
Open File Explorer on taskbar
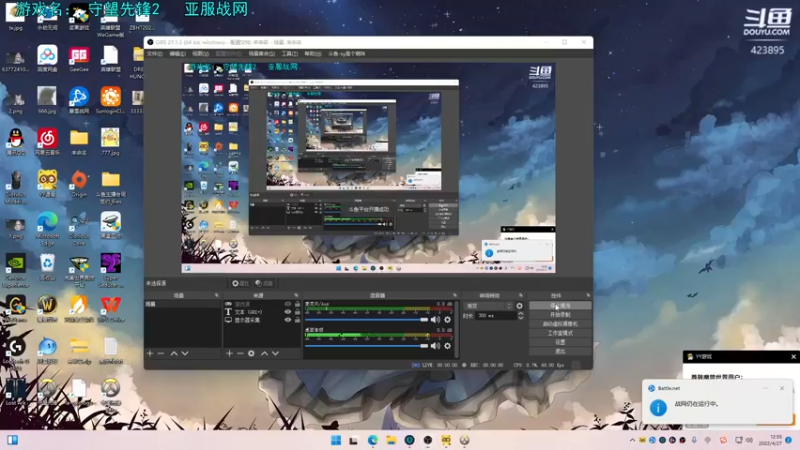[391, 440]
